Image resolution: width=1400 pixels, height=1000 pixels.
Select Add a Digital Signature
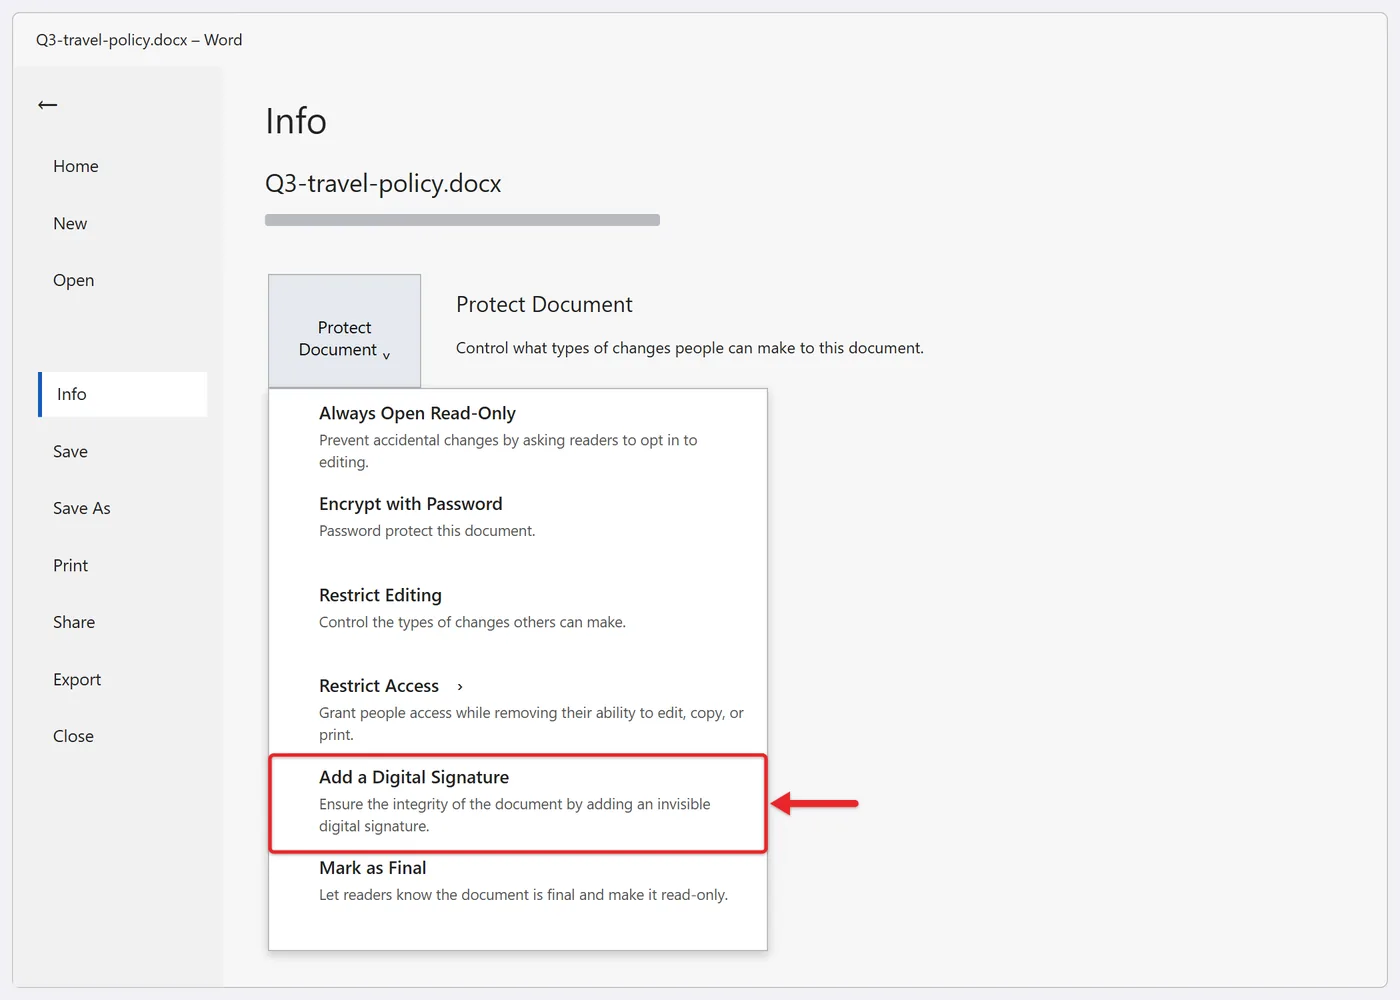[x=518, y=803]
